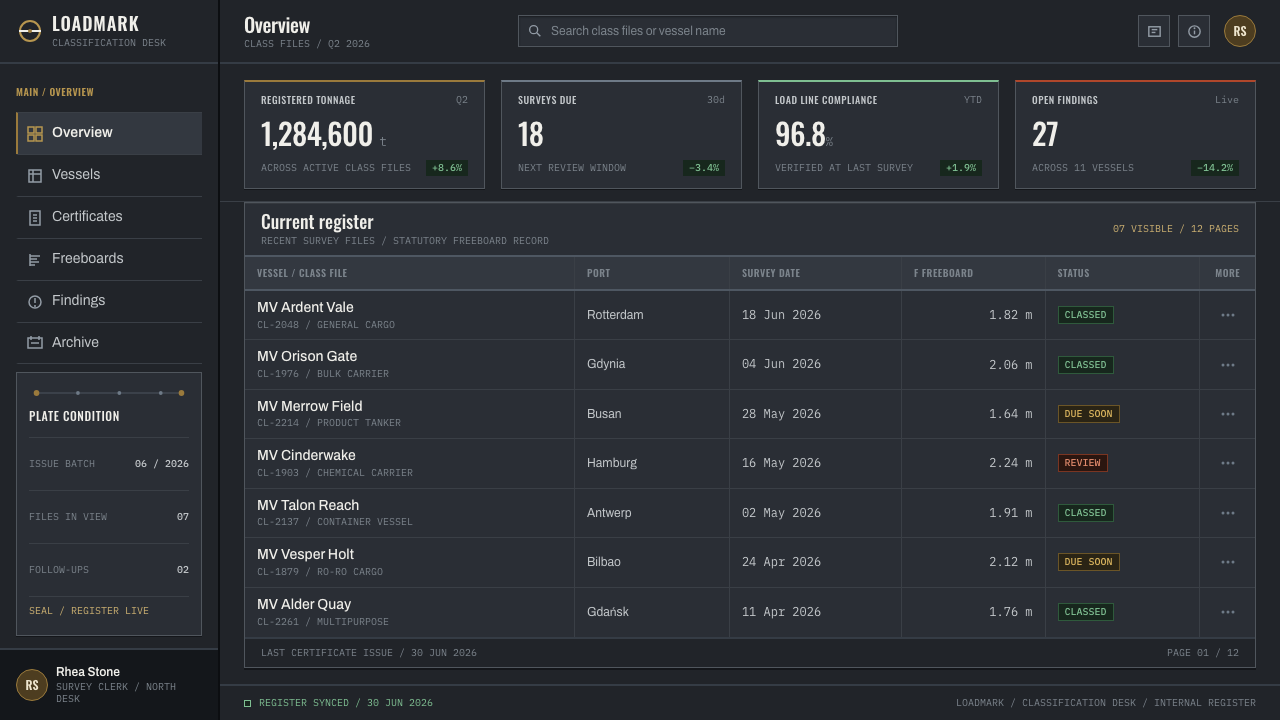Open the Surveys Due card

pos(621,134)
